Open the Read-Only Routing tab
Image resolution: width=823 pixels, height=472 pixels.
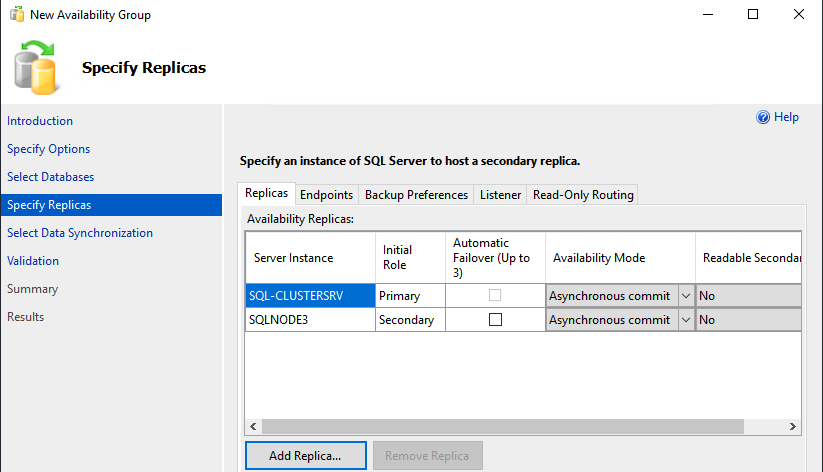click(x=583, y=195)
